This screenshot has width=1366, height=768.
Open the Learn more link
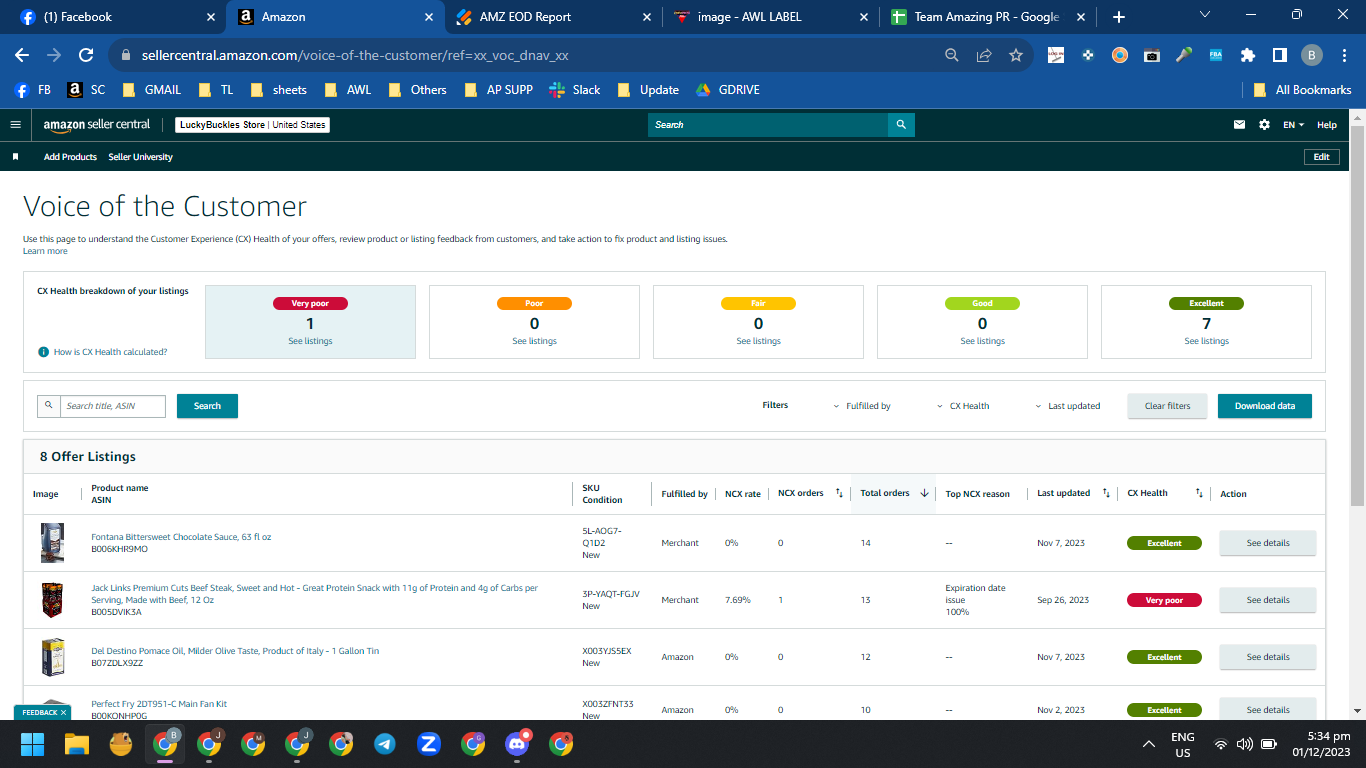(45, 251)
